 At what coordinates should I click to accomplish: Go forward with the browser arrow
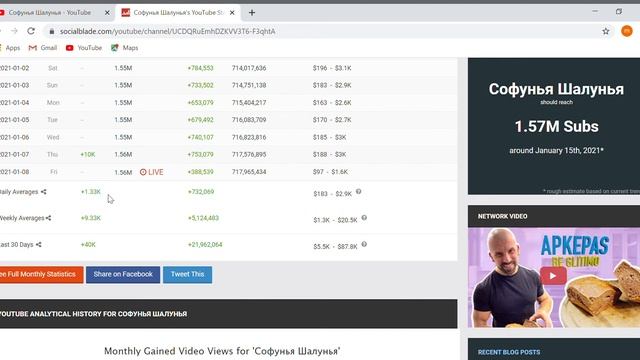(14, 31)
